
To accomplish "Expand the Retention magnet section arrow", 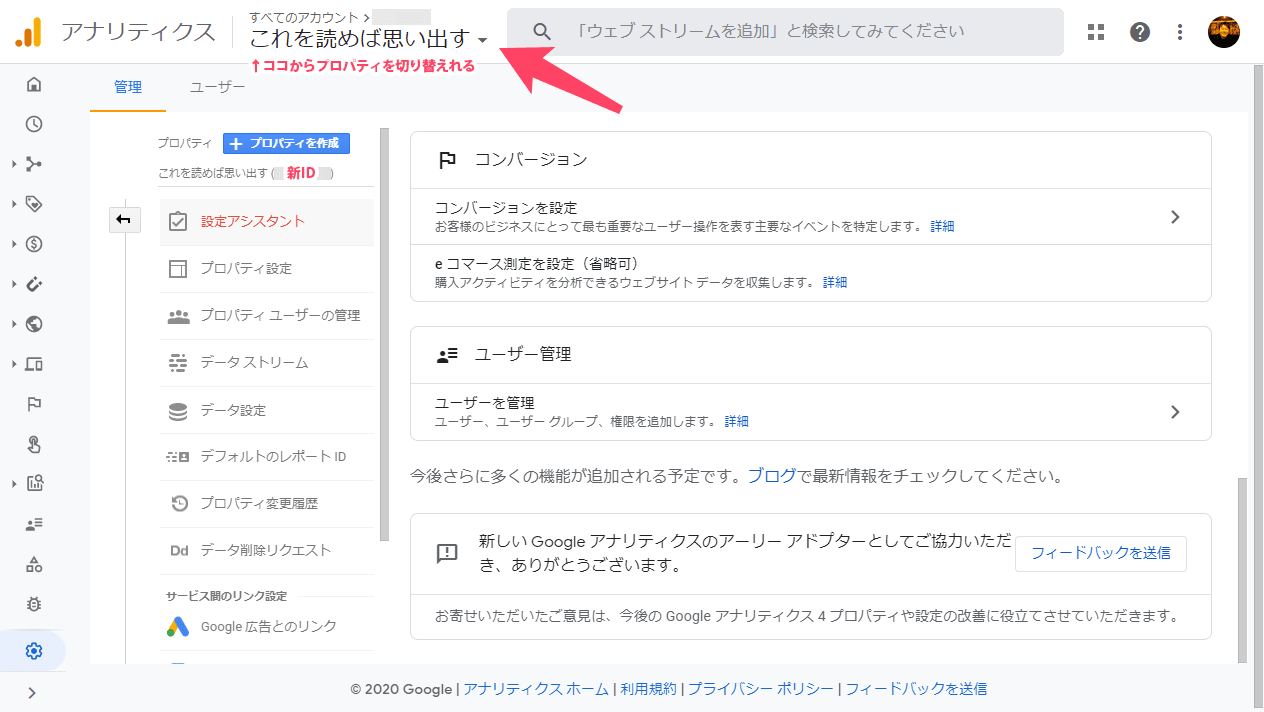I will (x=14, y=284).
